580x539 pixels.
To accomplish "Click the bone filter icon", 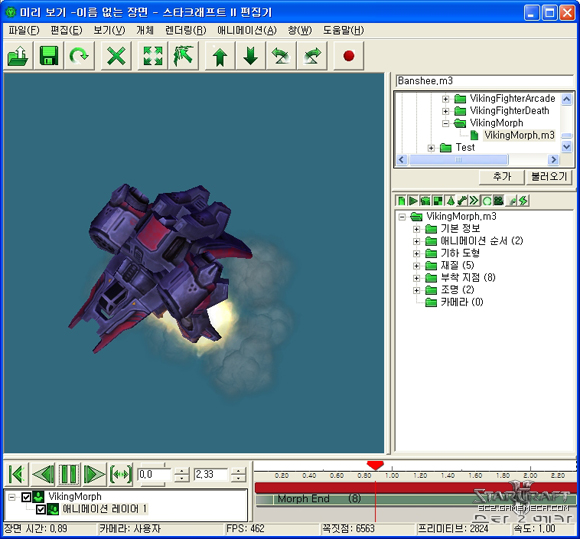I will coord(462,201).
